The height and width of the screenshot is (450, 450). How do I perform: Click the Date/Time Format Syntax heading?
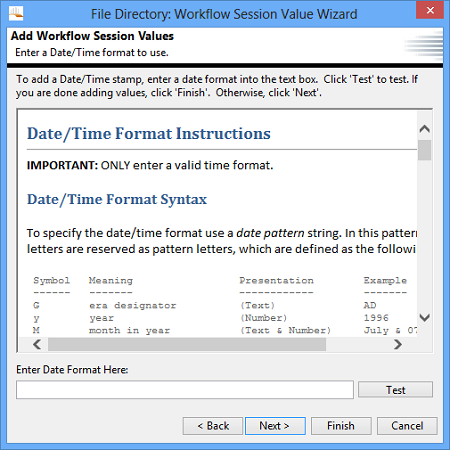[117, 199]
